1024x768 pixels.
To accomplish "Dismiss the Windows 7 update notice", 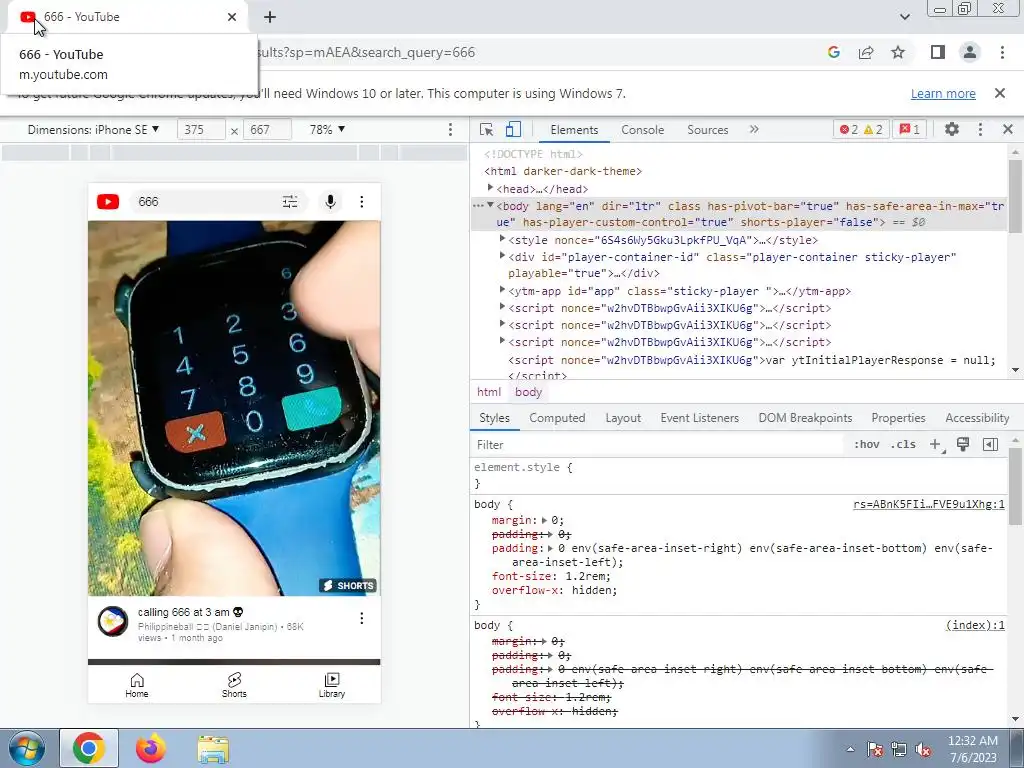I will coord(1000,93).
